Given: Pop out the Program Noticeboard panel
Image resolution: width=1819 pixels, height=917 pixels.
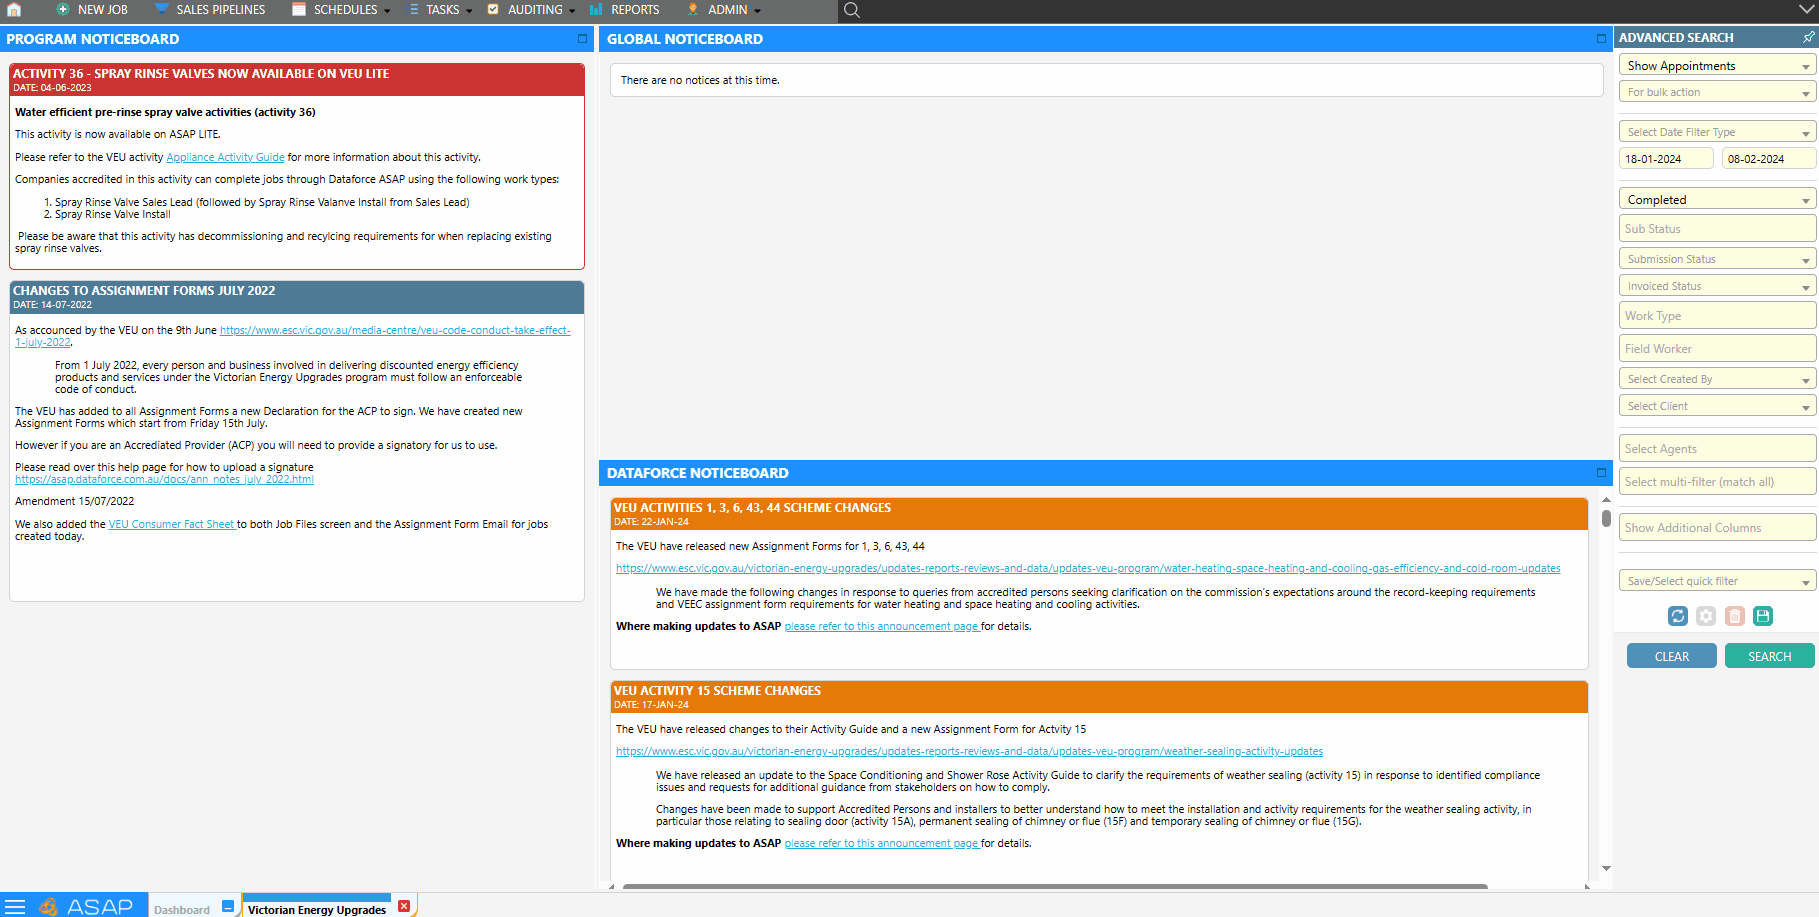Looking at the screenshot, I should 582,39.
